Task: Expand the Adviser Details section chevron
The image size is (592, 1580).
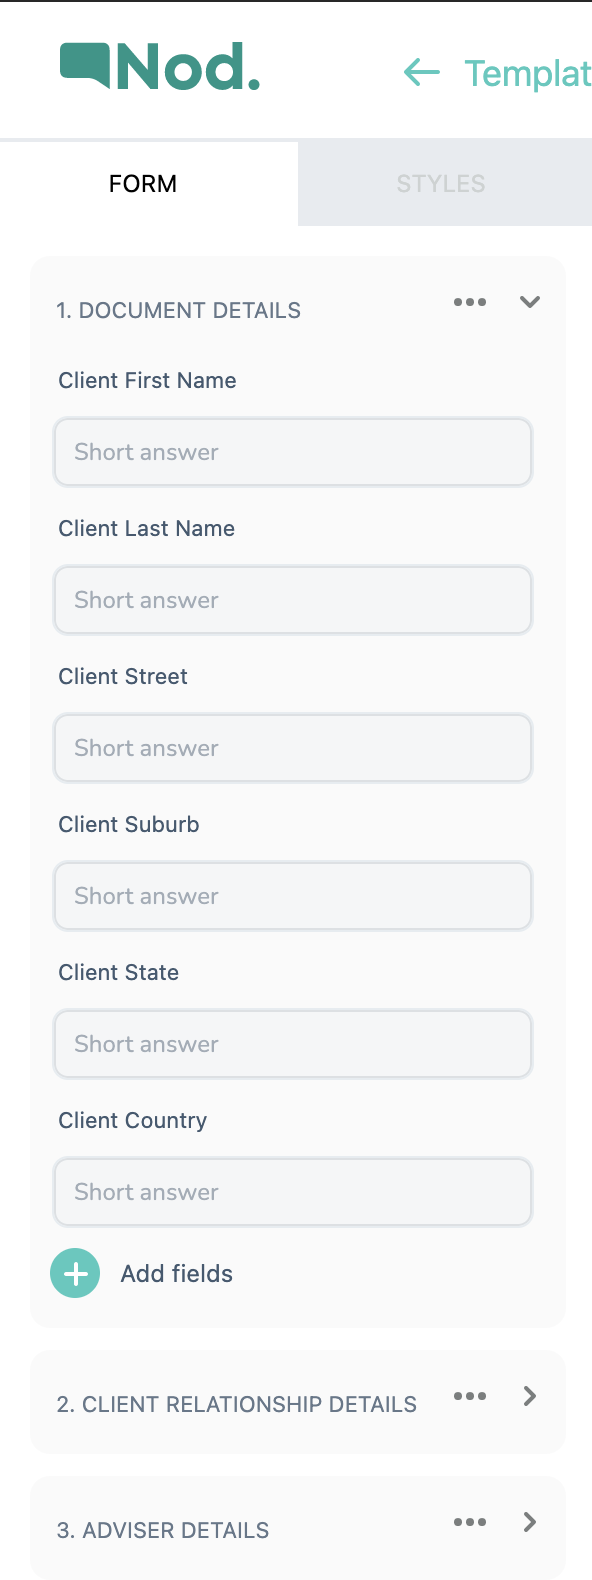Action: (530, 1522)
